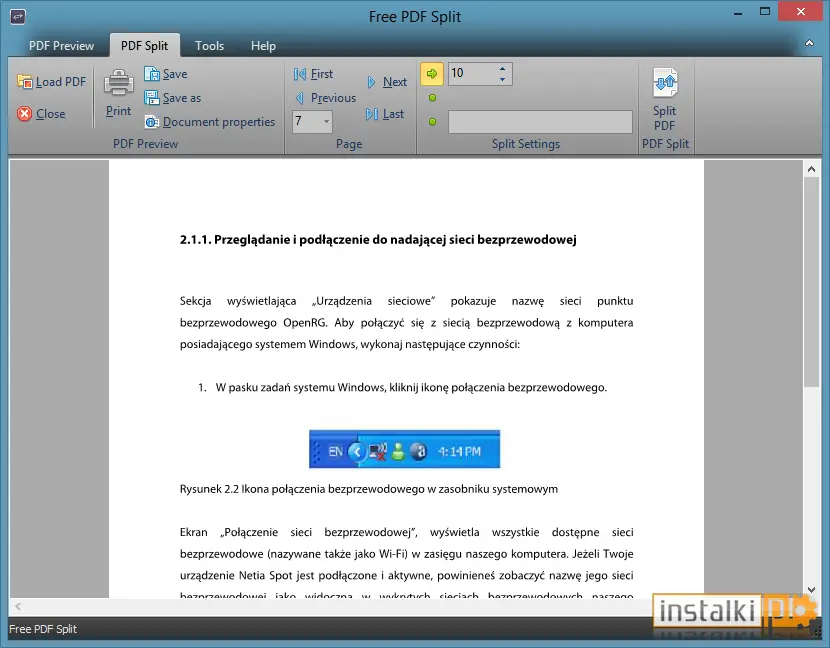This screenshot has width=830, height=648.
Task: Click the Load PDF icon
Action: pos(24,82)
